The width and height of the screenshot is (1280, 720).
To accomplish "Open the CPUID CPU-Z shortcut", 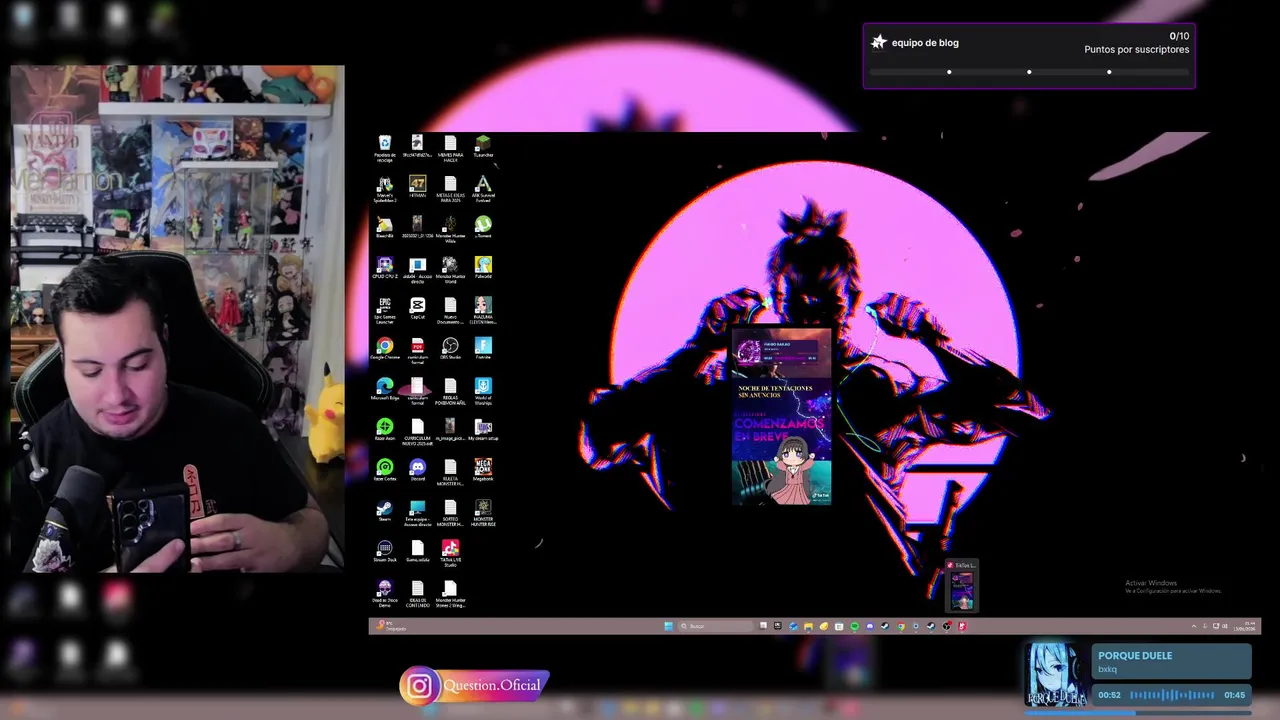I will (384, 268).
